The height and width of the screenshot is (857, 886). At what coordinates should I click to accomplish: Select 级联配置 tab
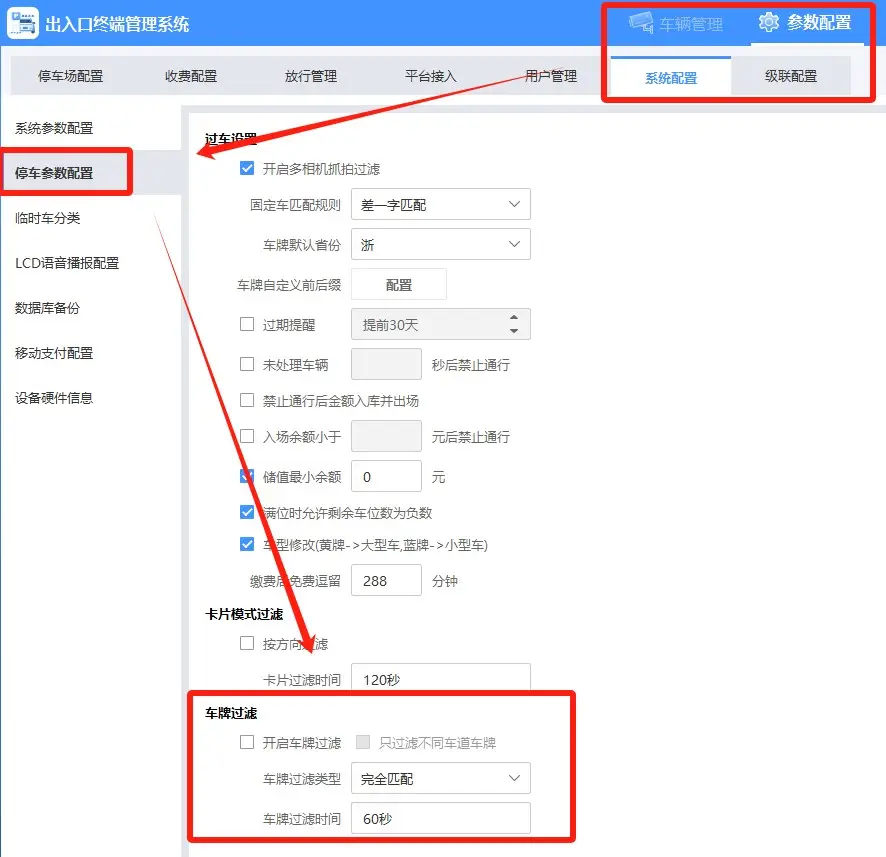pyautogui.click(x=790, y=76)
